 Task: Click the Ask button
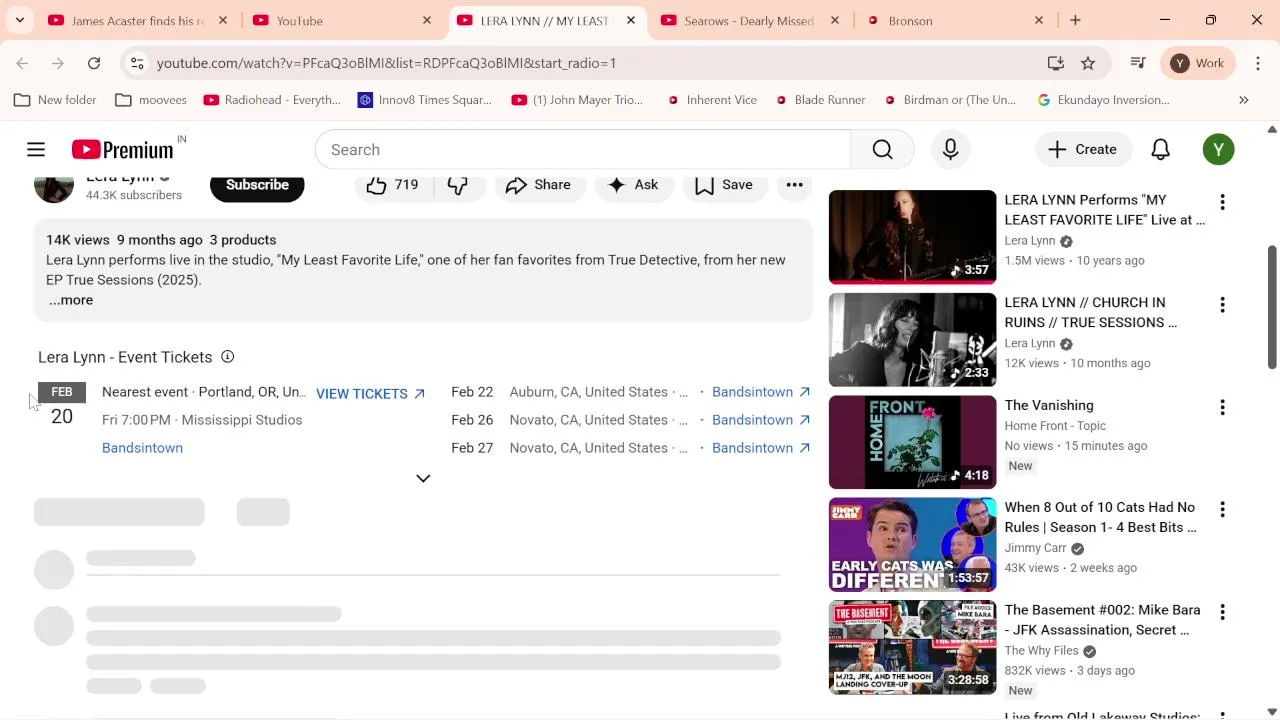tap(634, 185)
